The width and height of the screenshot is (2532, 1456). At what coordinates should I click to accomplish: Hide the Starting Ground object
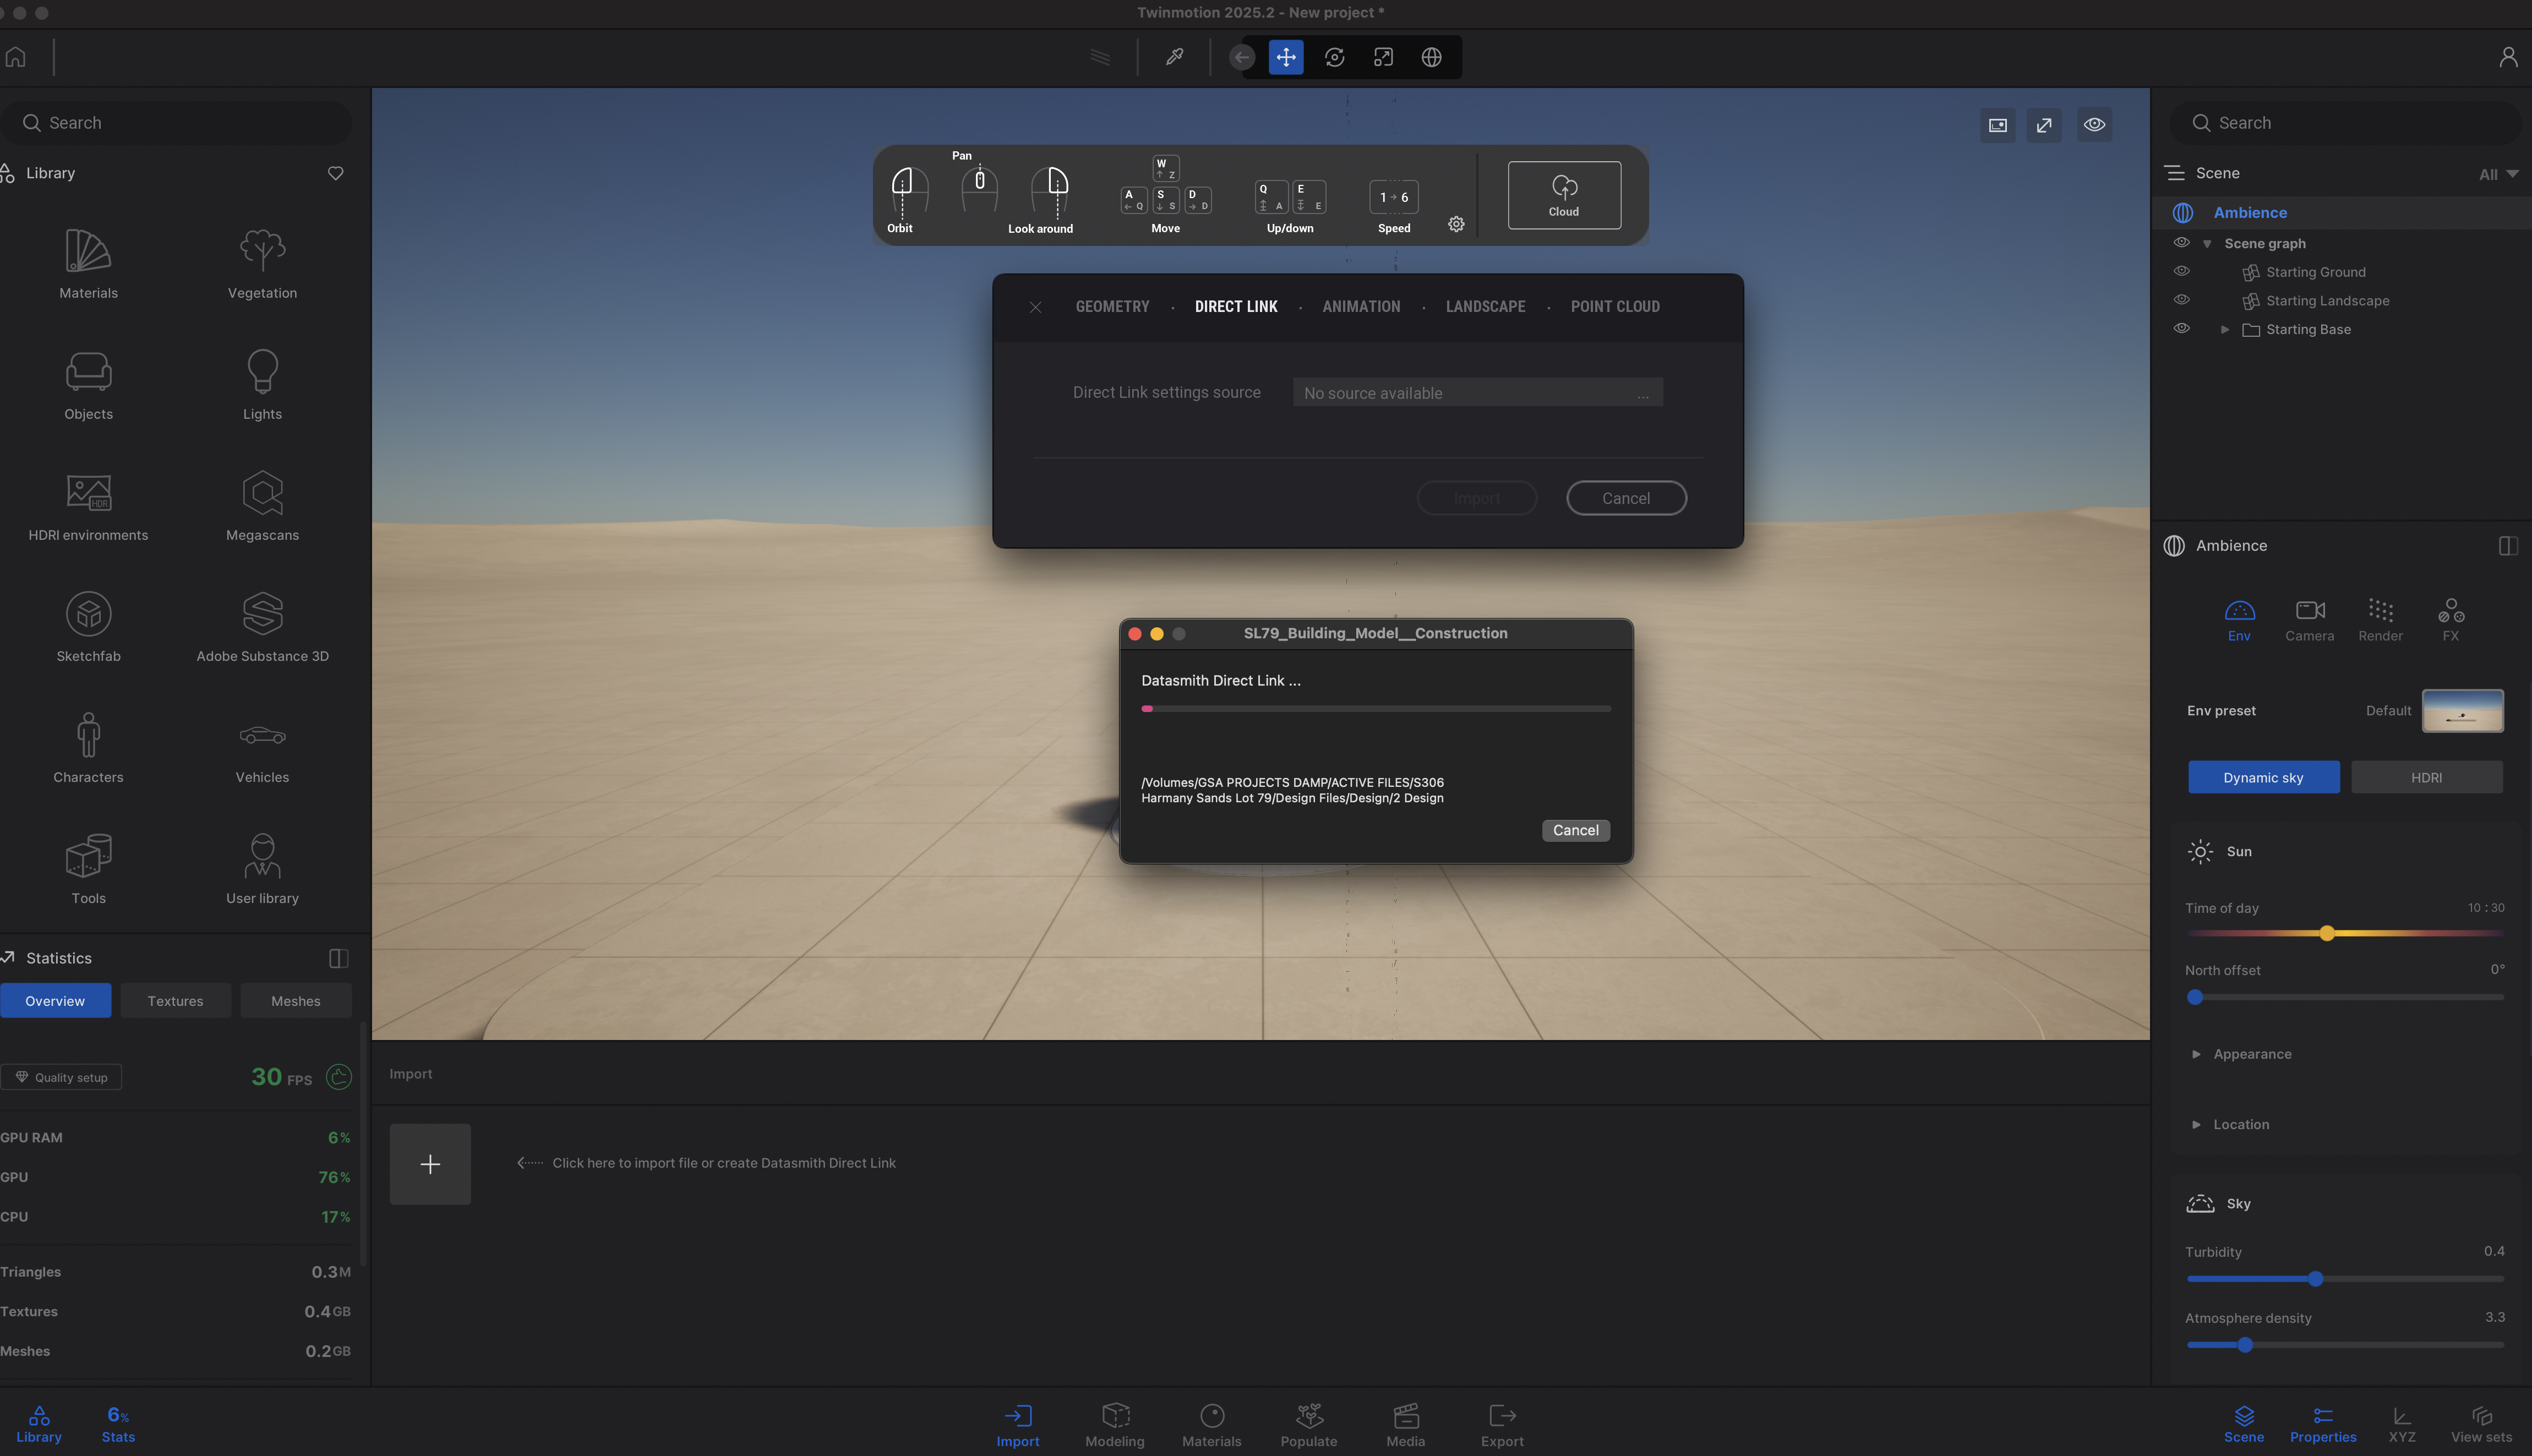pyautogui.click(x=2181, y=271)
